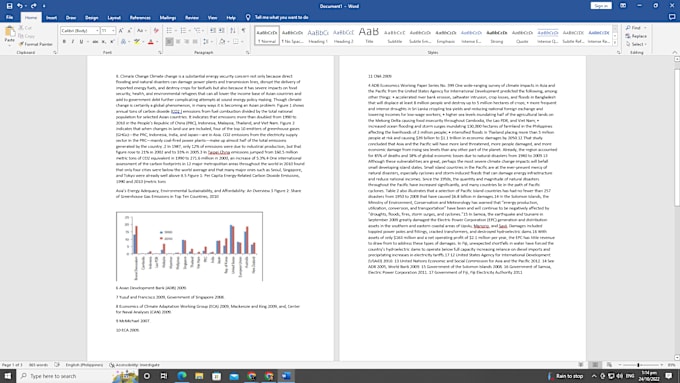Toggle align right
680x383 pixels.
pos(186,42)
